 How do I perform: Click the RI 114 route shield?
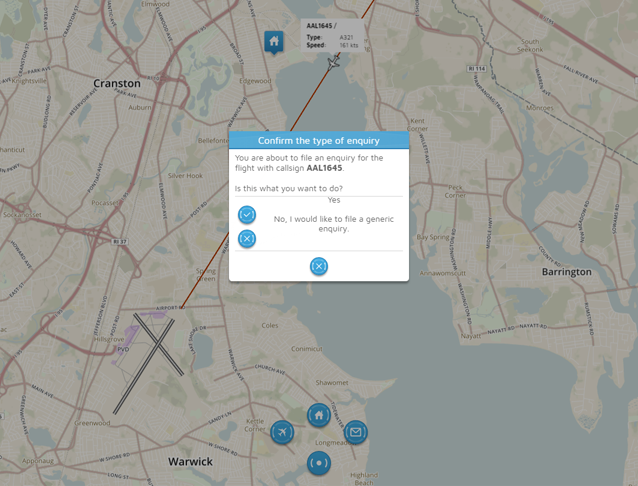[479, 68]
